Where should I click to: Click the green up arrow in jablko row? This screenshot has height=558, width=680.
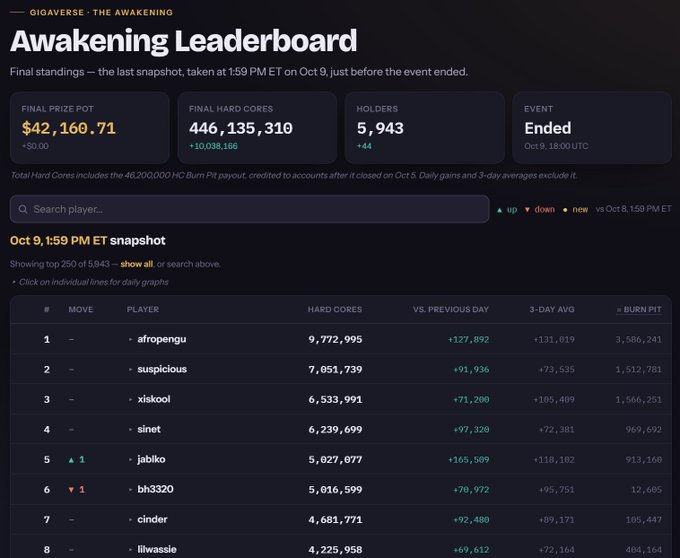pos(72,460)
